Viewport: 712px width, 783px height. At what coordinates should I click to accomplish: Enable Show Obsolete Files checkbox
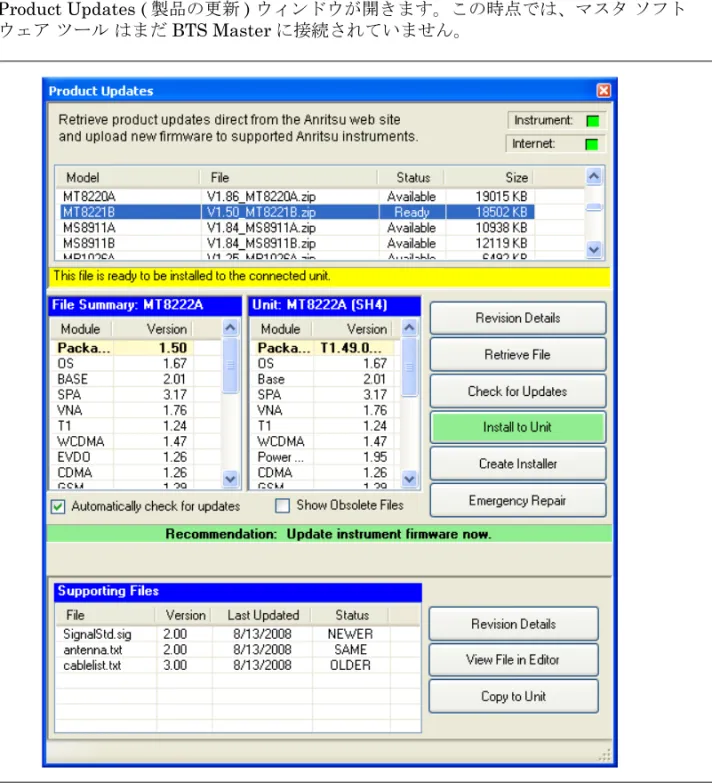click(x=283, y=506)
